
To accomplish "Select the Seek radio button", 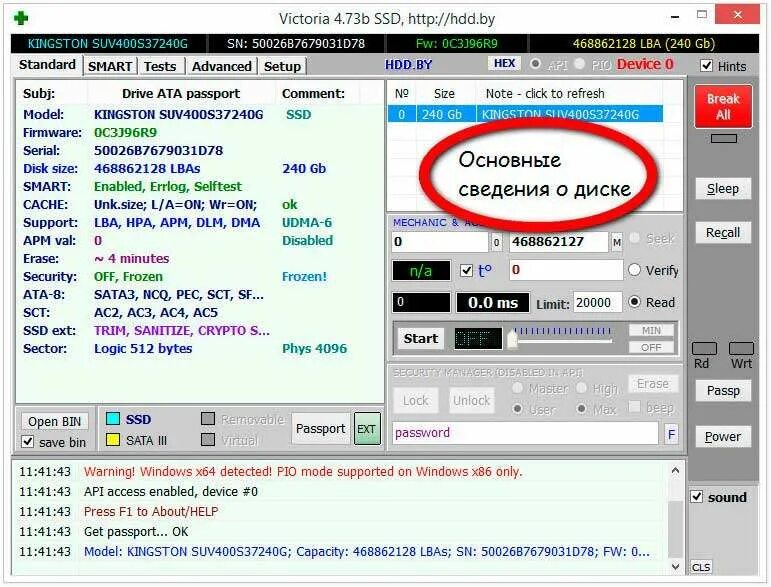I will (635, 238).
